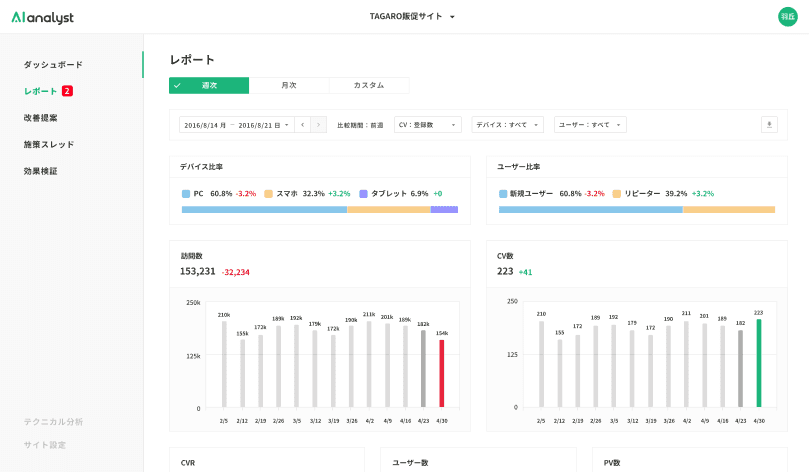This screenshot has height=472, width=809.
Task: Click the スマホ orange legend swatch
Action: pyautogui.click(x=268, y=194)
